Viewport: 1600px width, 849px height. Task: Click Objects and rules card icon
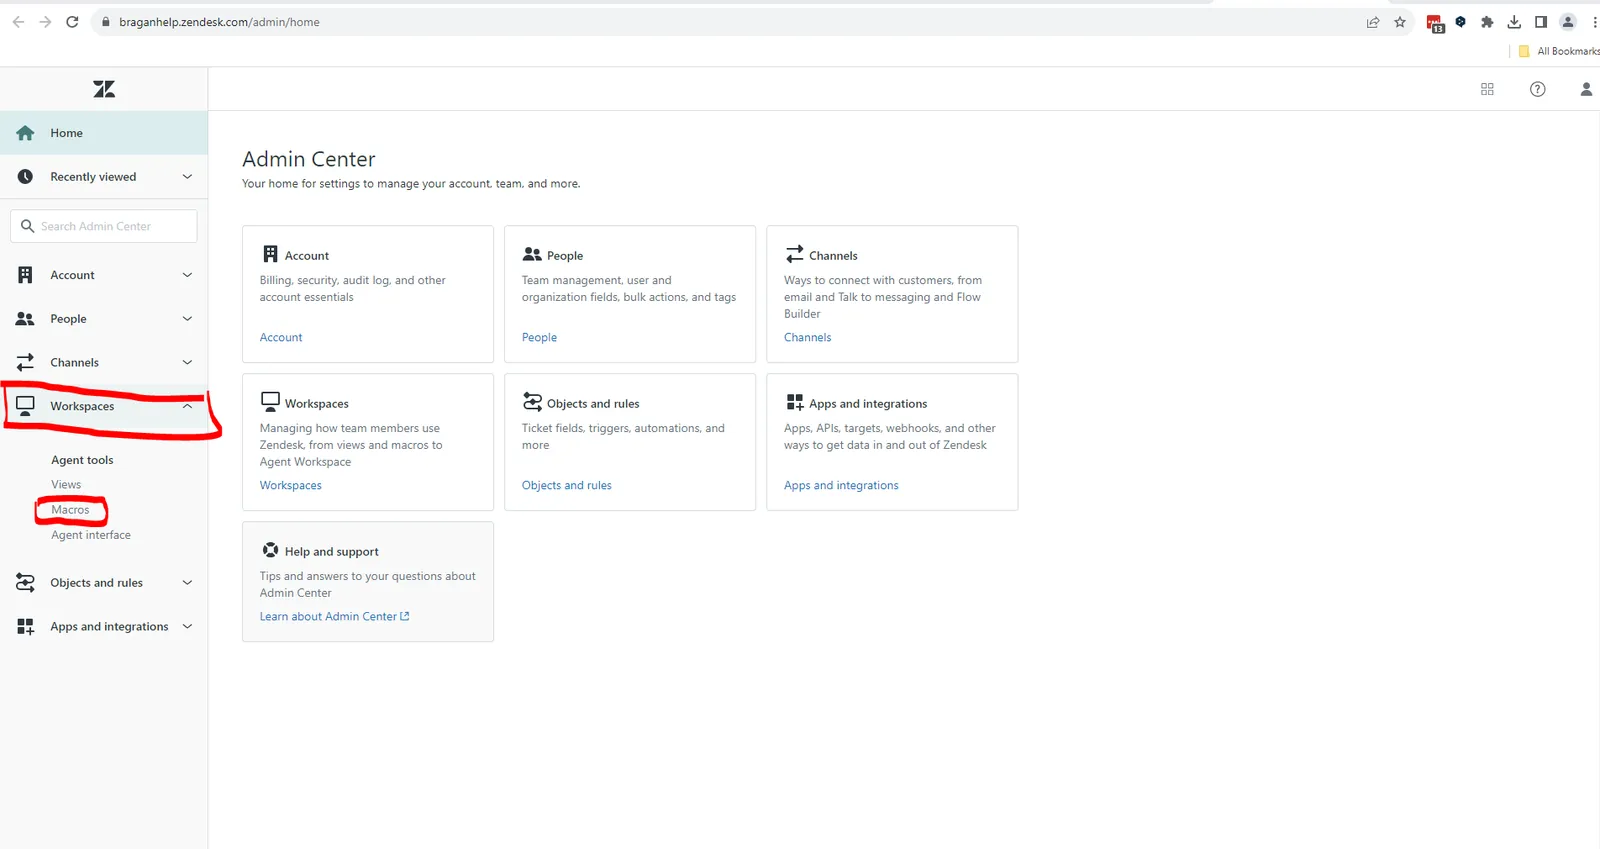(532, 402)
